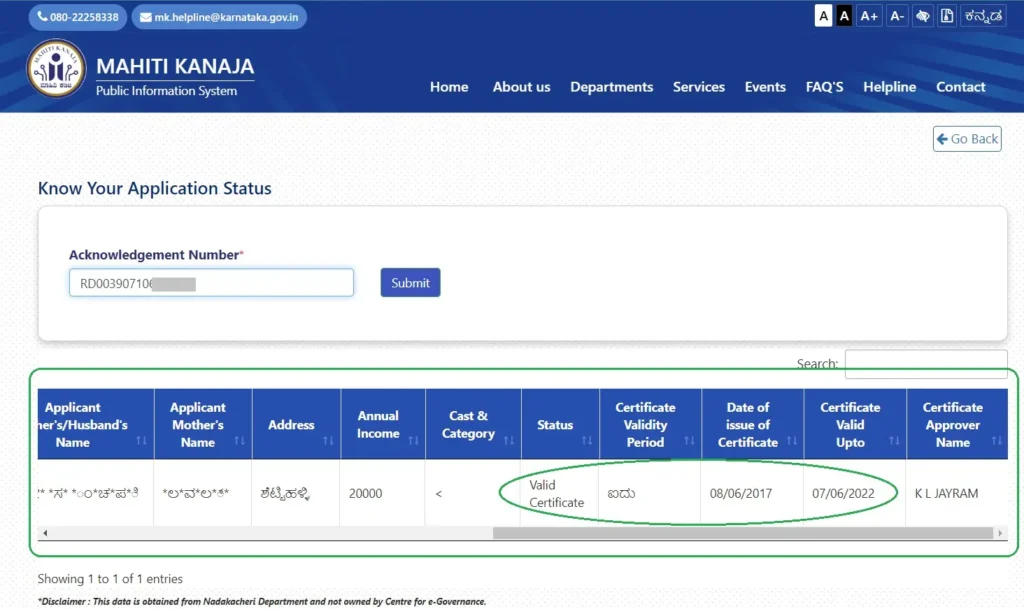Click the Mahiti Kanaja logo
Image resolution: width=1024 pixels, height=609 pixels.
coord(56,68)
